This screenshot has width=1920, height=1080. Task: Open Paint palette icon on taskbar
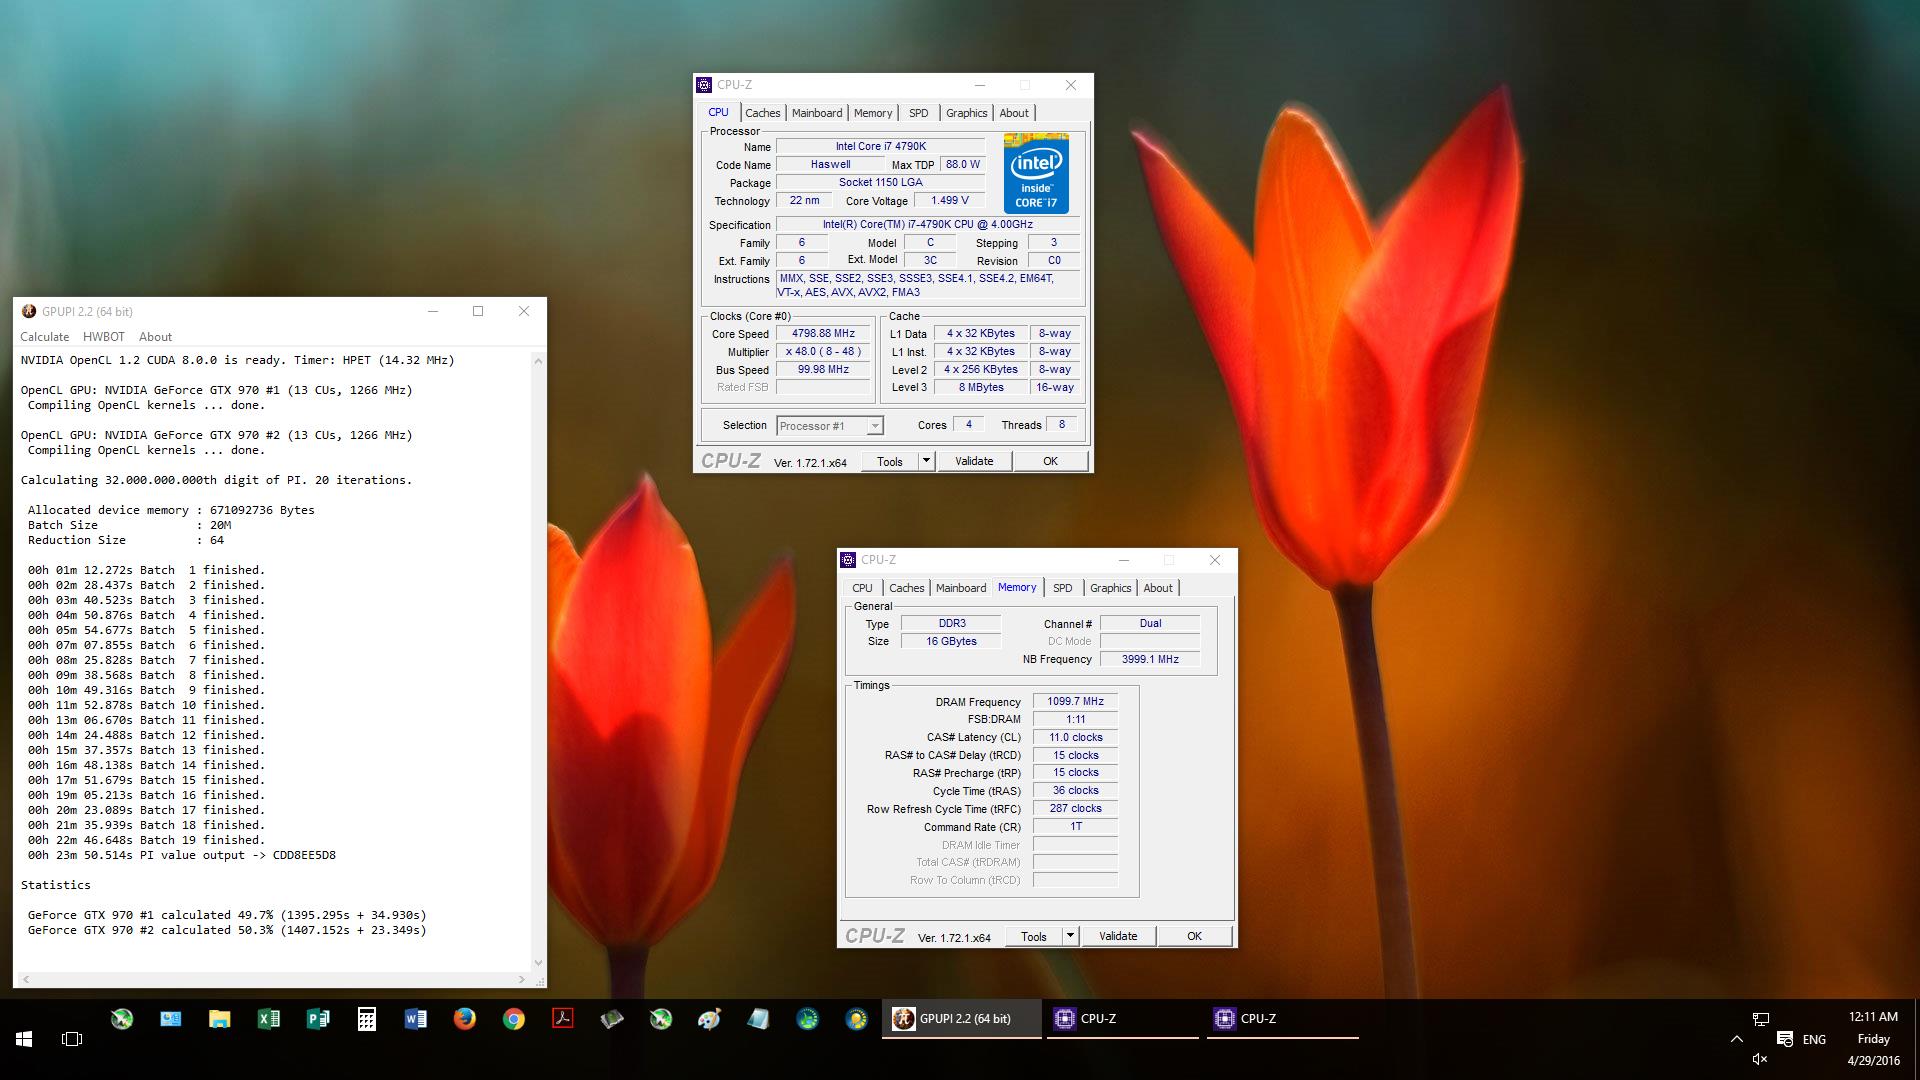(x=709, y=1019)
